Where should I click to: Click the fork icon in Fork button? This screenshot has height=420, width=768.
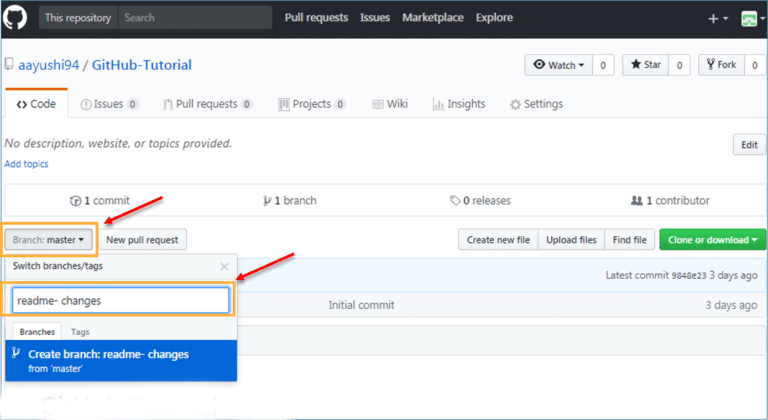tap(711, 64)
